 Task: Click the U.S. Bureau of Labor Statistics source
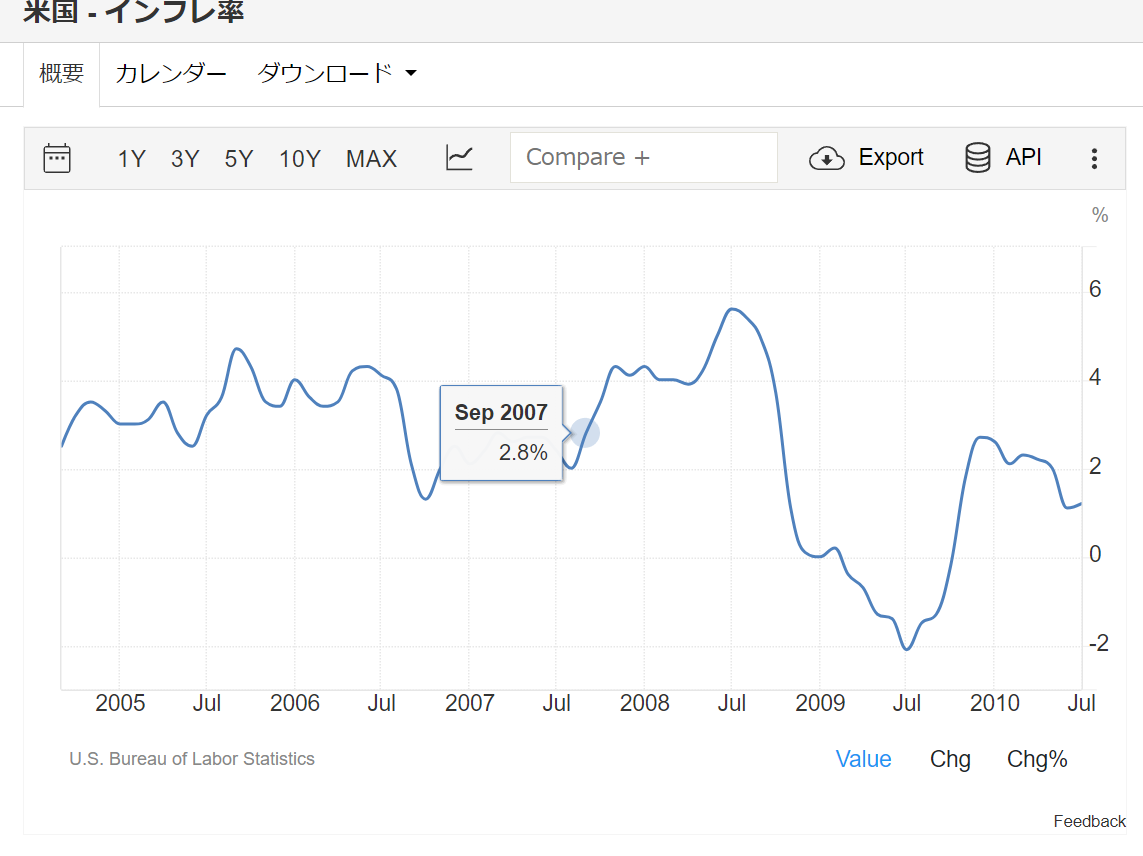coord(192,759)
